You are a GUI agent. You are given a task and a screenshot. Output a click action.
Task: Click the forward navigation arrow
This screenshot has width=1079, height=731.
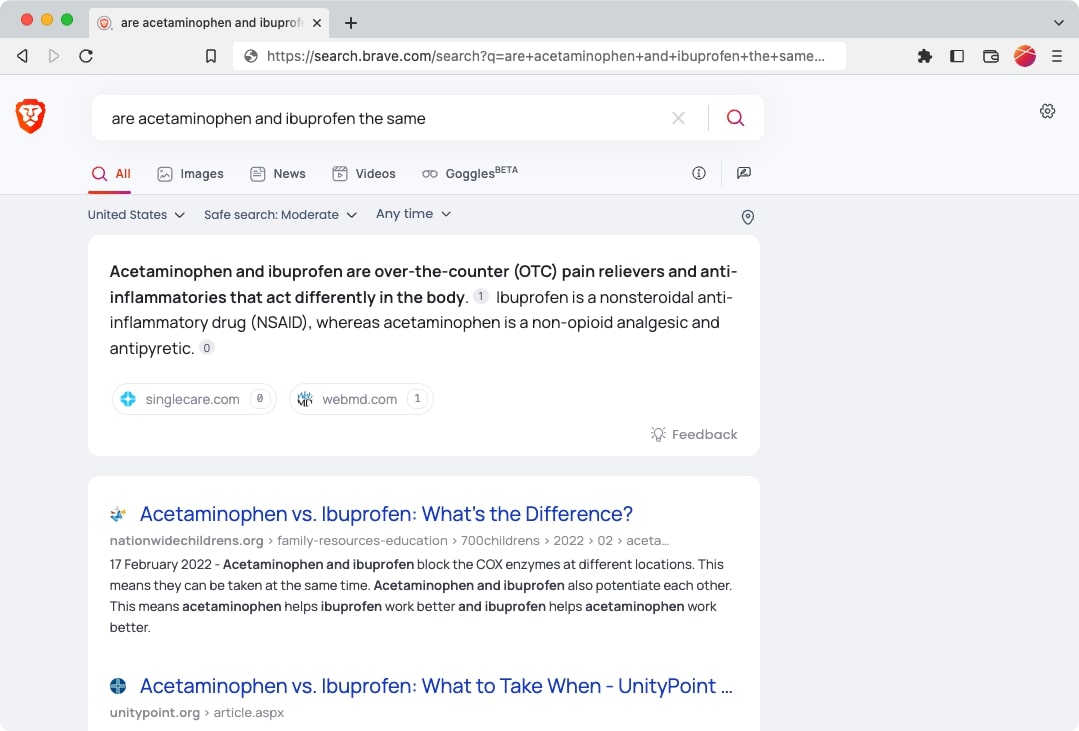[x=54, y=56]
